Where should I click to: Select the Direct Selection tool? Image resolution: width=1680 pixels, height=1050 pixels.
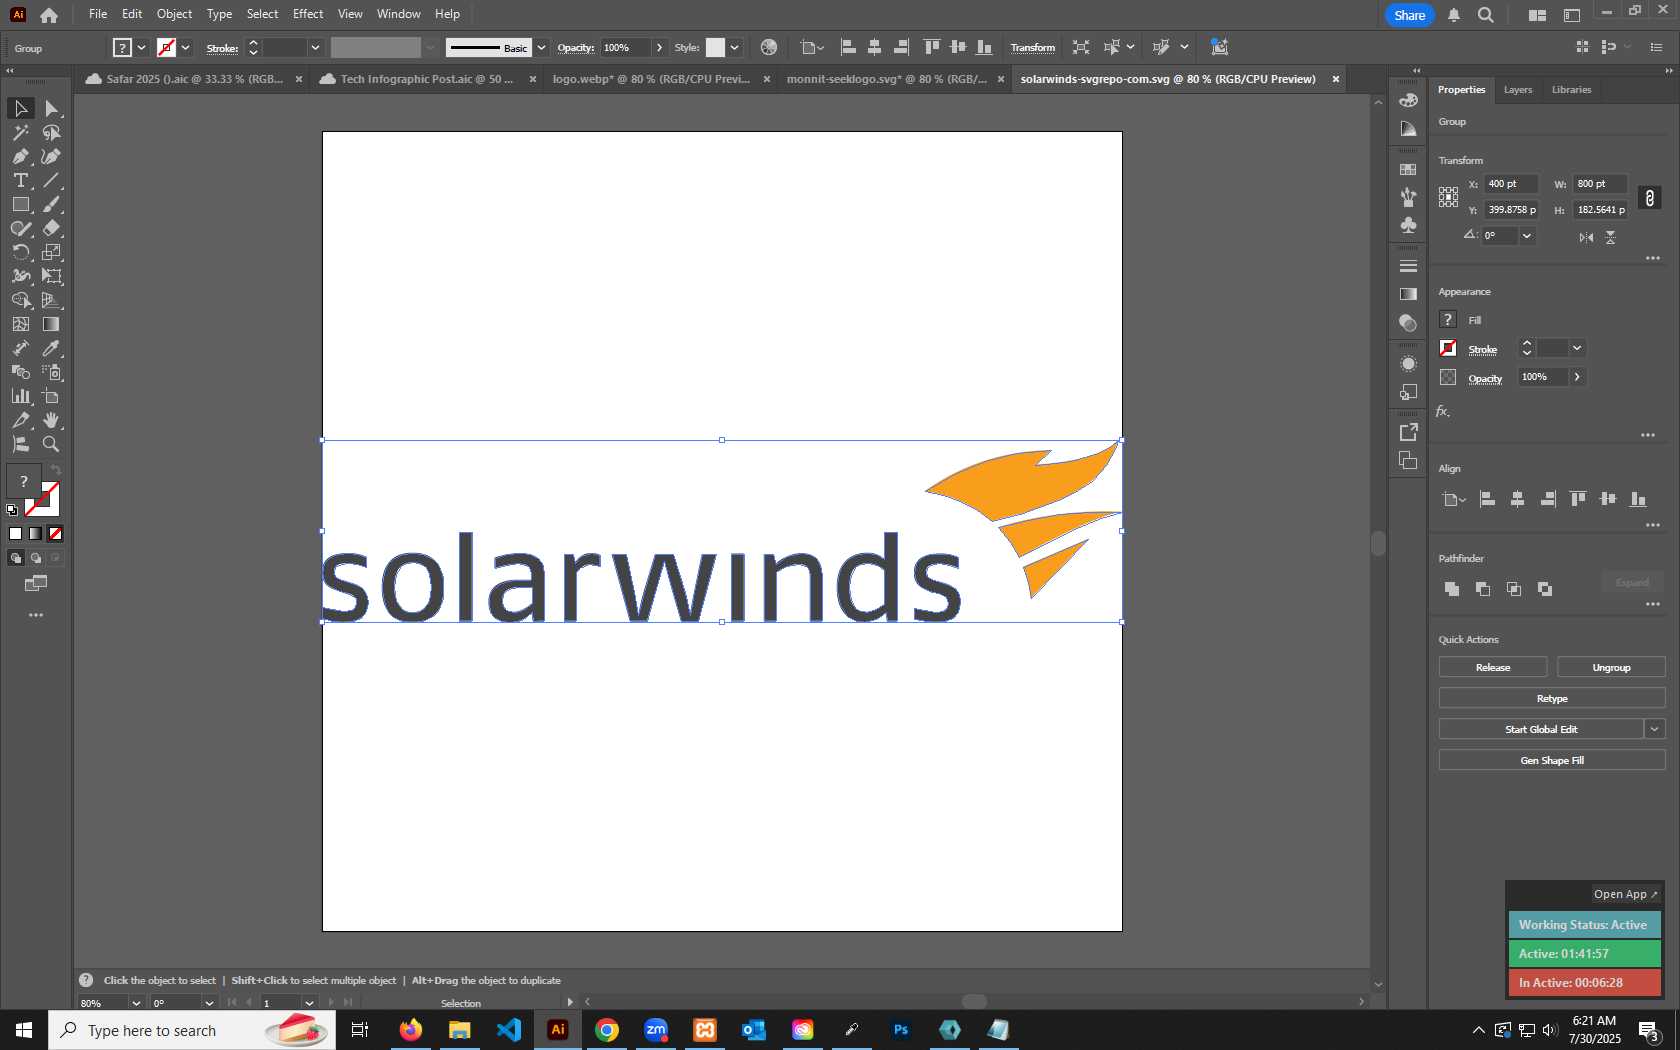click(x=52, y=108)
